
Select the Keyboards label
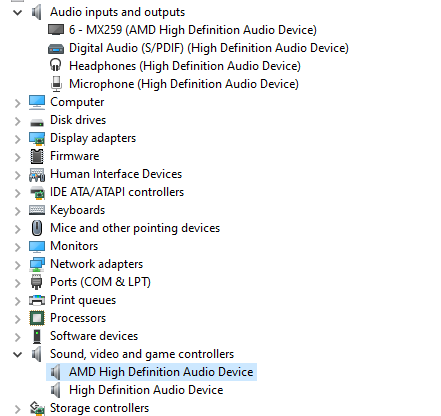[77, 210]
